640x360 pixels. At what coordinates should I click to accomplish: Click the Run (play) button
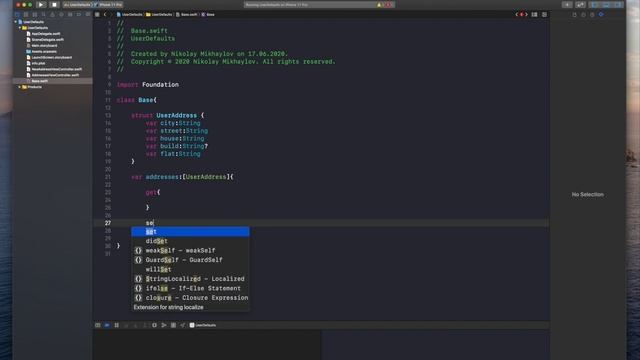tap(41, 4)
